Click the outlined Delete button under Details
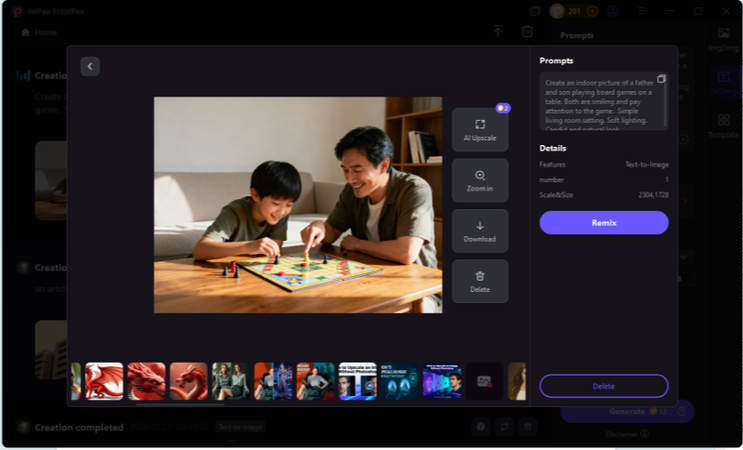 604,386
